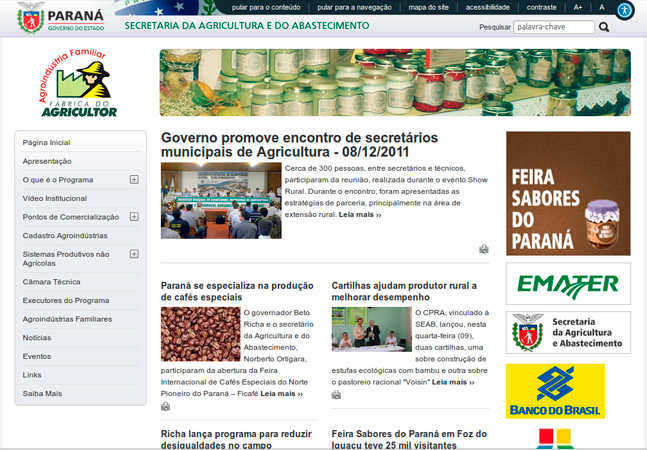Screen dimensions: 647x450
Task: Expand the 'O que é o Programa' submenu
Action: (134, 180)
